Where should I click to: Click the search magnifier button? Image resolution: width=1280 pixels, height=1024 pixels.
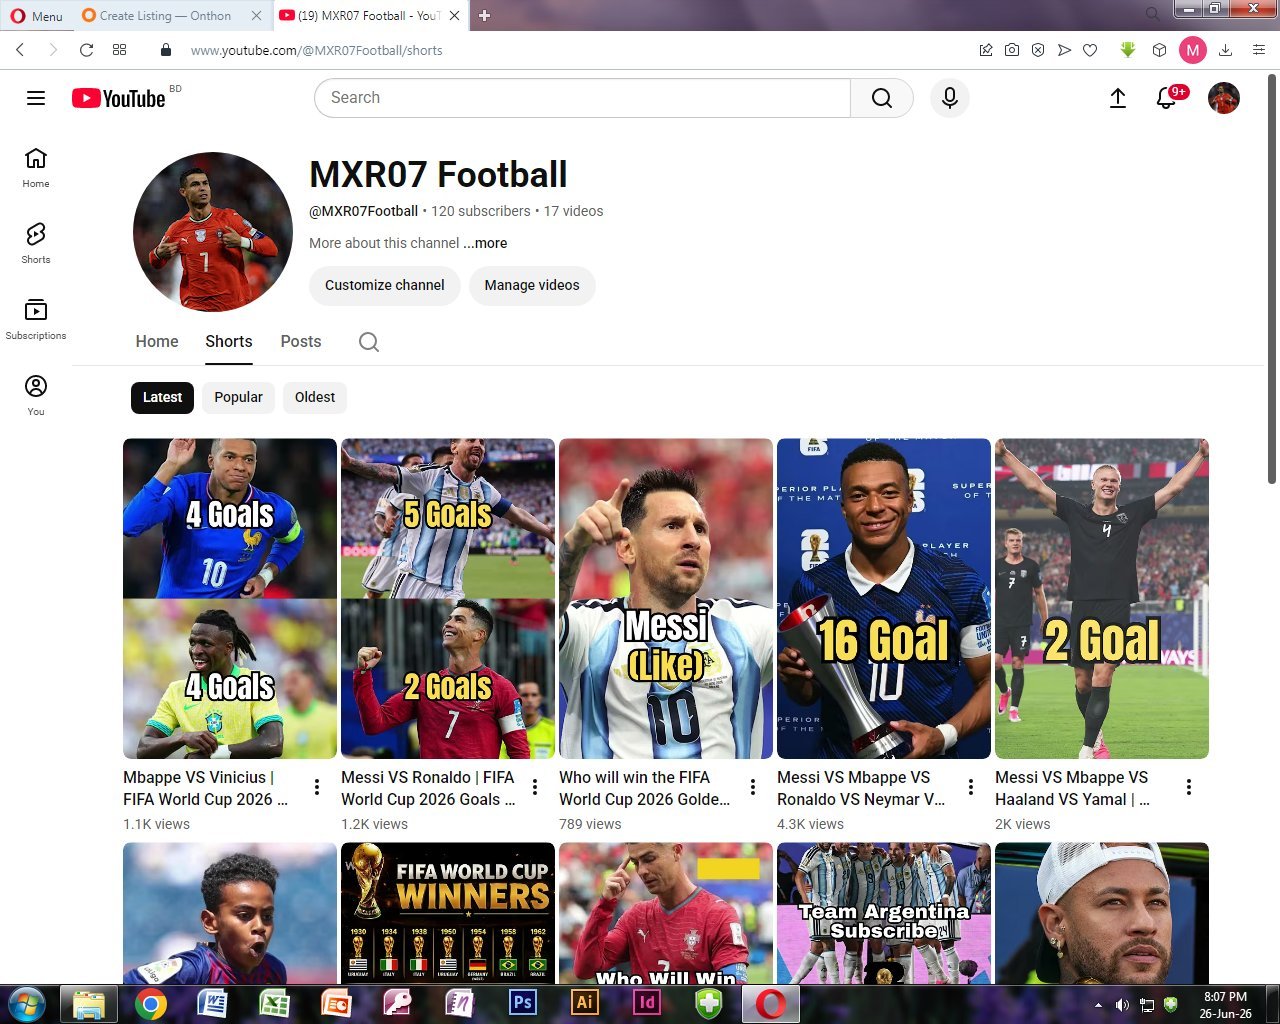pos(881,98)
